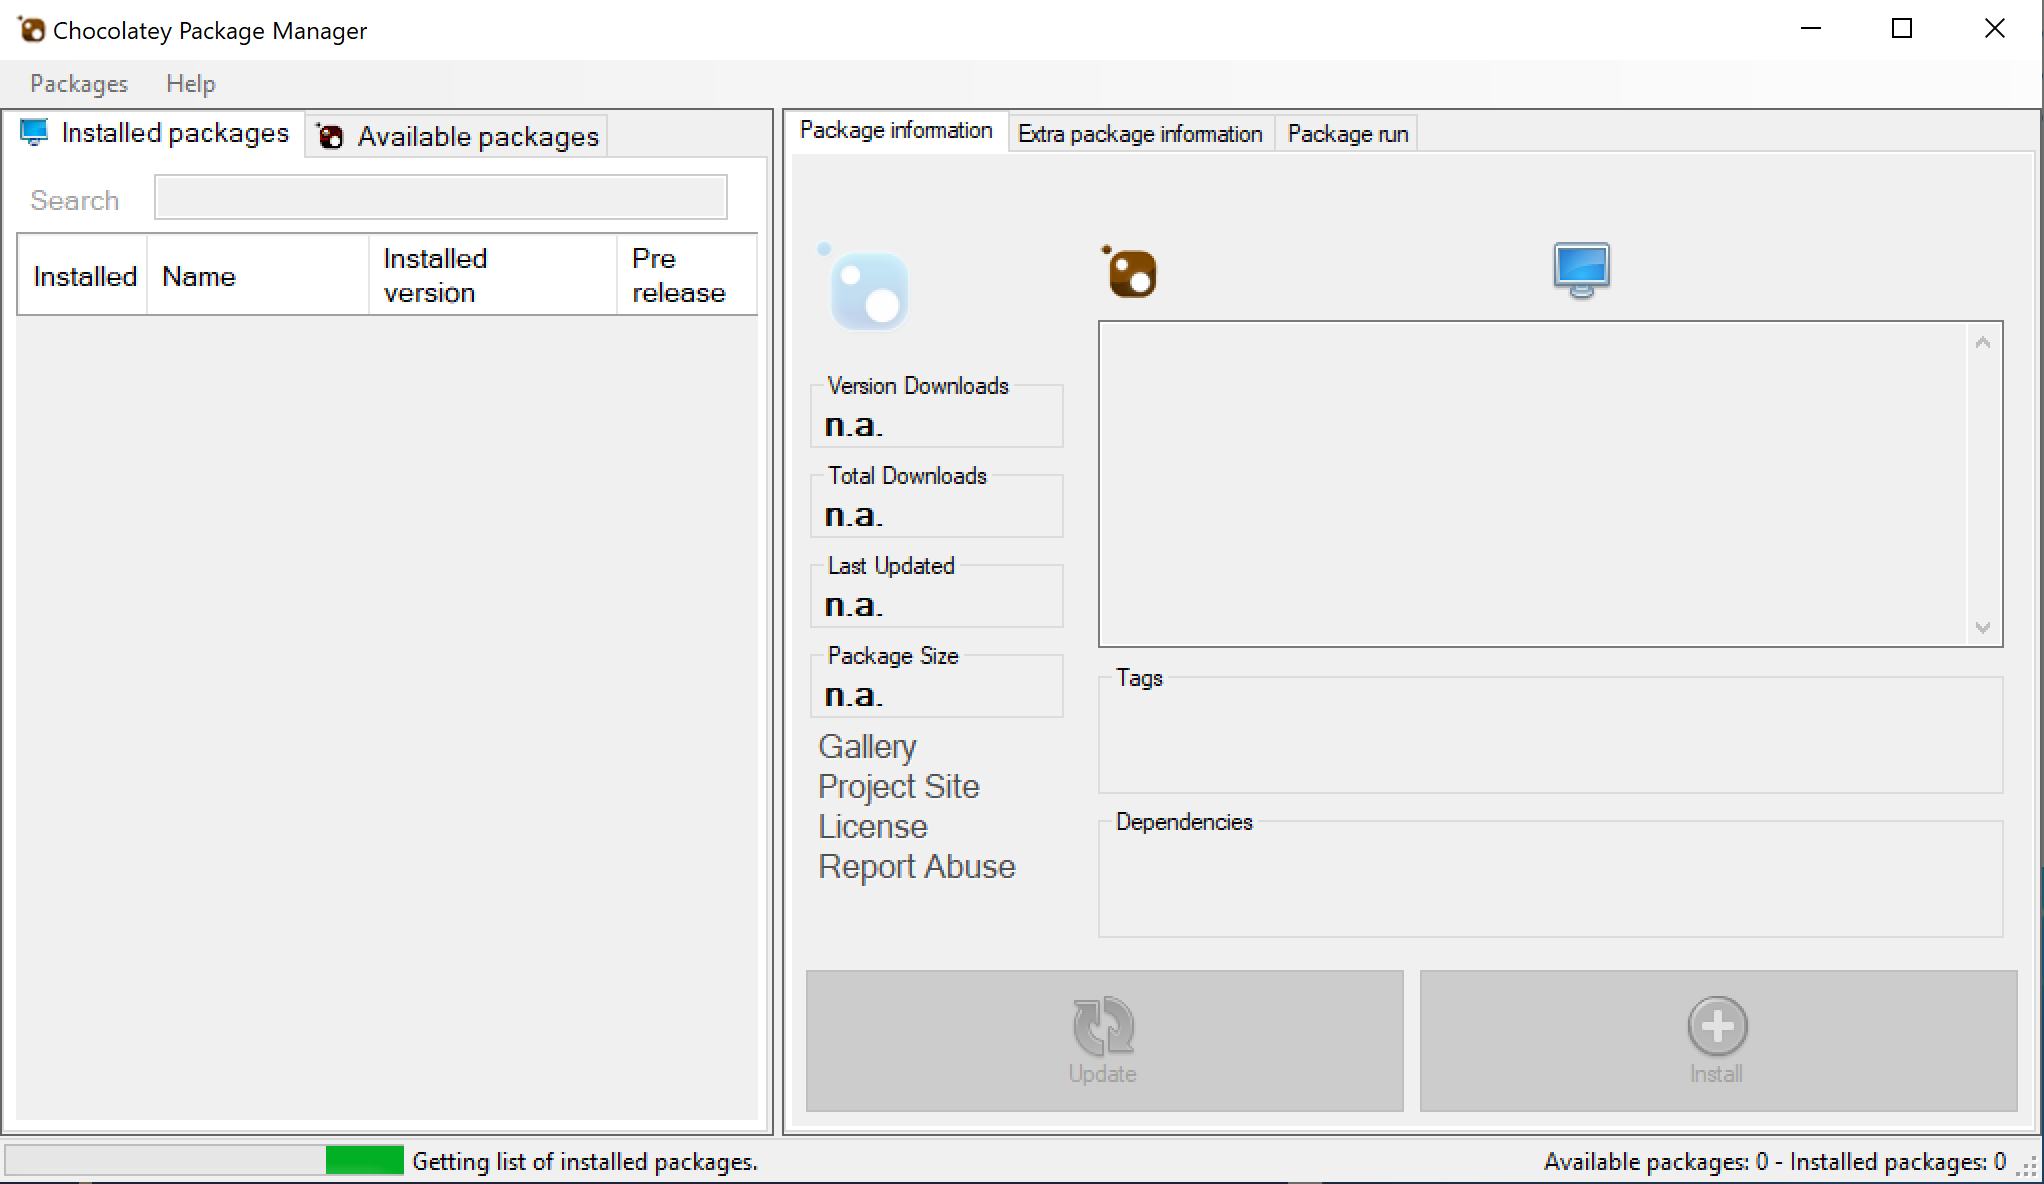Image resolution: width=2044 pixels, height=1184 pixels.
Task: Click the Package Size n.a. value
Action: pos(853,695)
